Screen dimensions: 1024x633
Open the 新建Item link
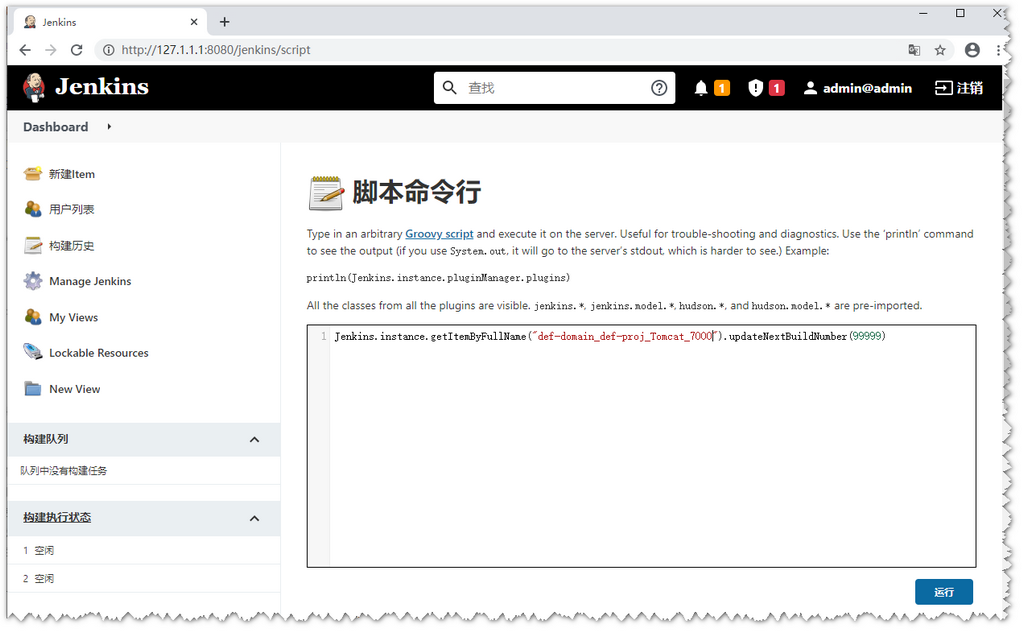(x=72, y=174)
